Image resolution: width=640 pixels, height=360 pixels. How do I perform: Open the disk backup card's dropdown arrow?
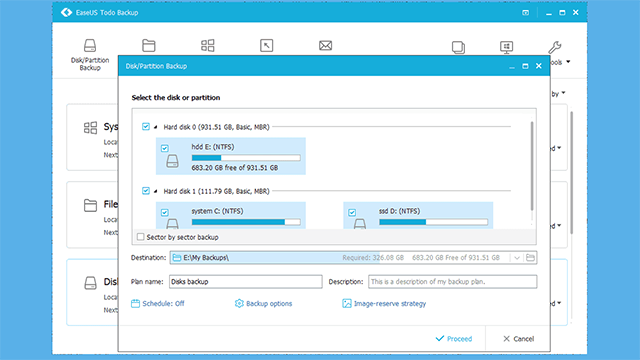tap(559, 303)
